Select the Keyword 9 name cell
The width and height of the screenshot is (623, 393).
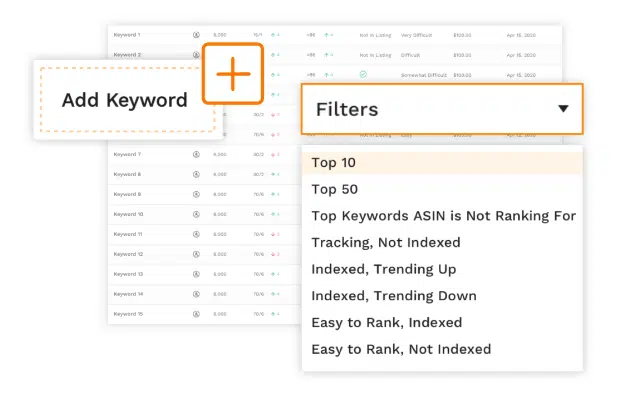[127, 194]
